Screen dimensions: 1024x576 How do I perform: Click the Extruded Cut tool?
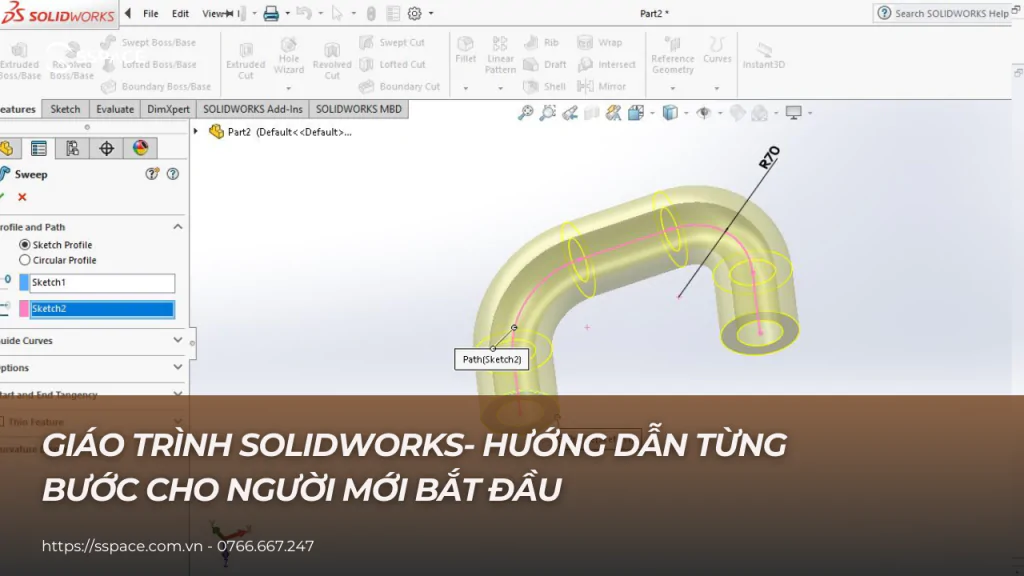click(246, 61)
